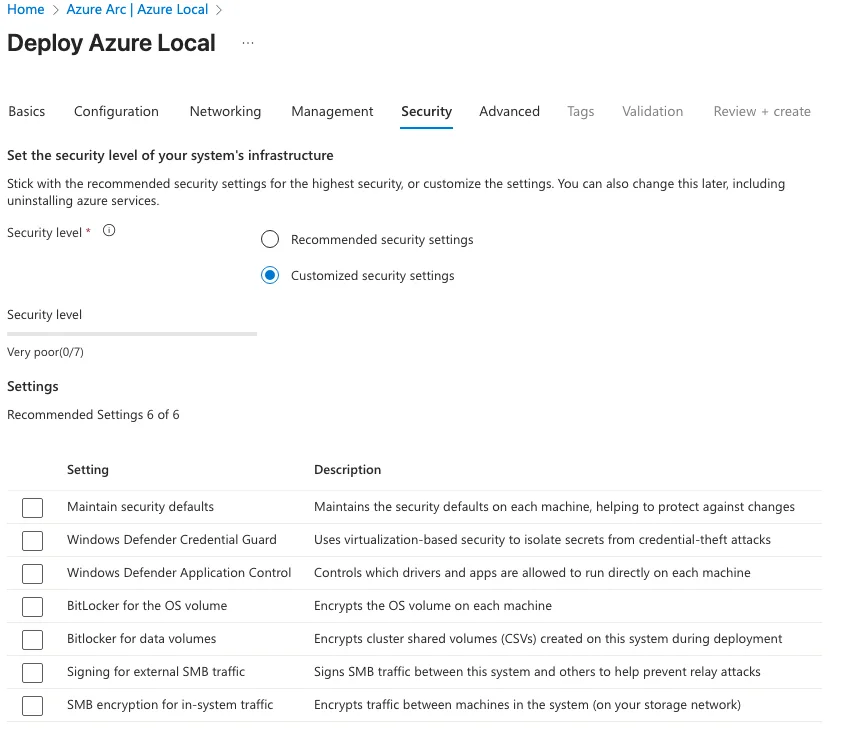Image resolution: width=850 pixels, height=747 pixels.
Task: Open the Configuration tab
Action: tap(116, 112)
